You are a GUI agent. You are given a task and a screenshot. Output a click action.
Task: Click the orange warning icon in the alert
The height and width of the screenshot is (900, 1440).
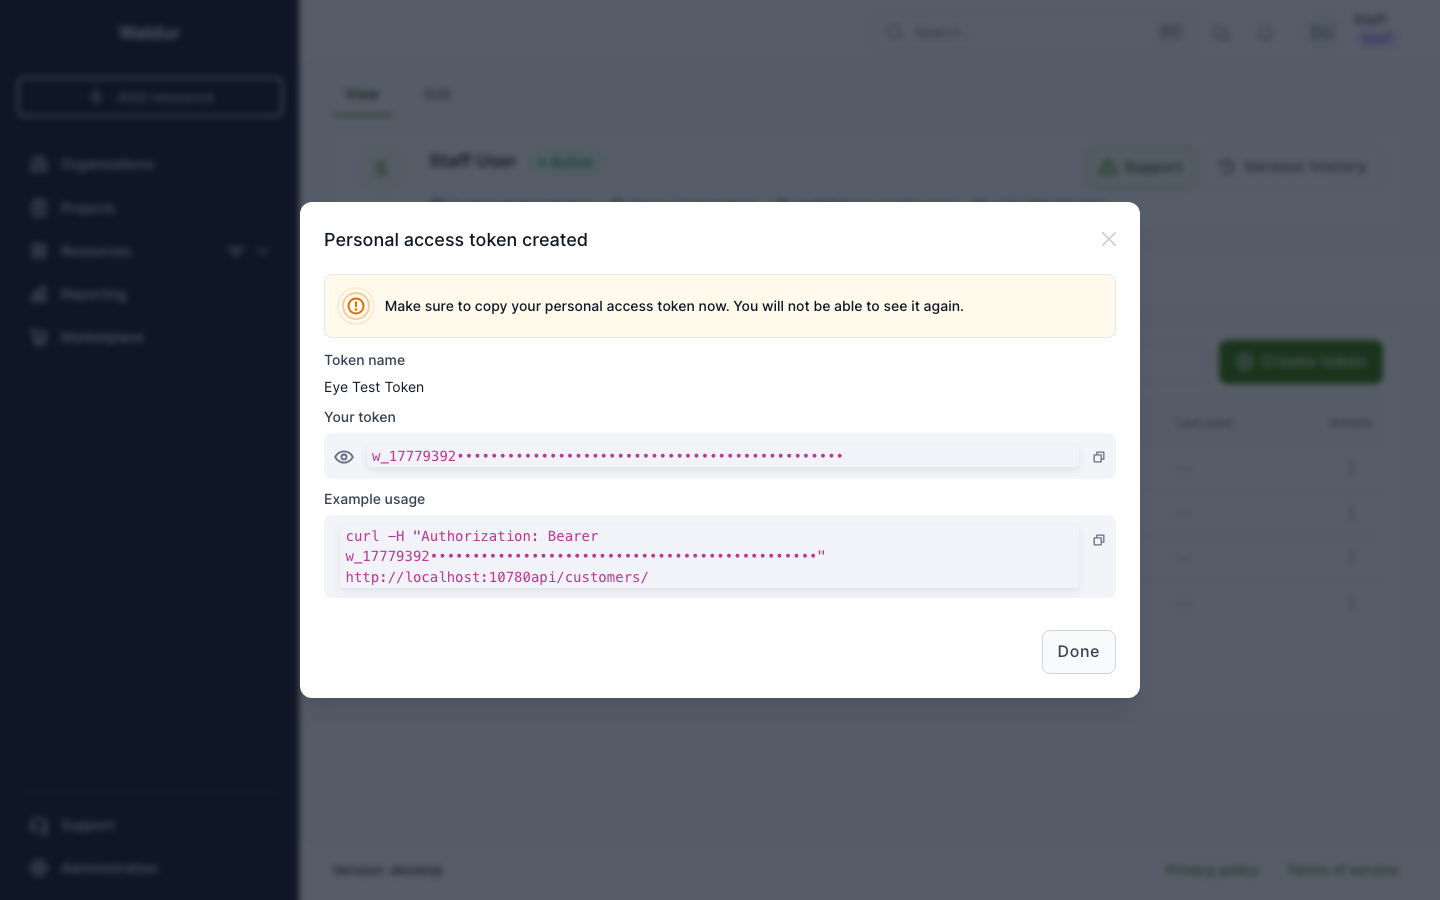pos(356,306)
